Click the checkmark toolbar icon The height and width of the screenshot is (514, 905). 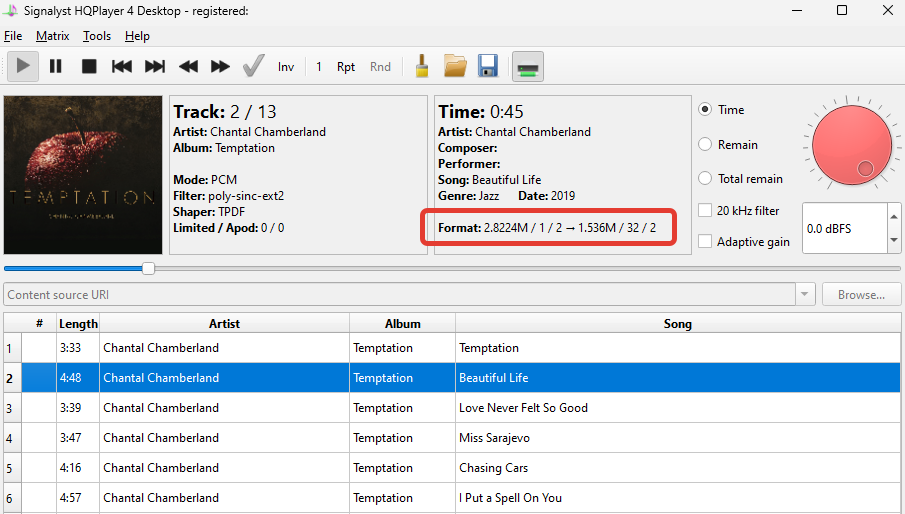(253, 66)
